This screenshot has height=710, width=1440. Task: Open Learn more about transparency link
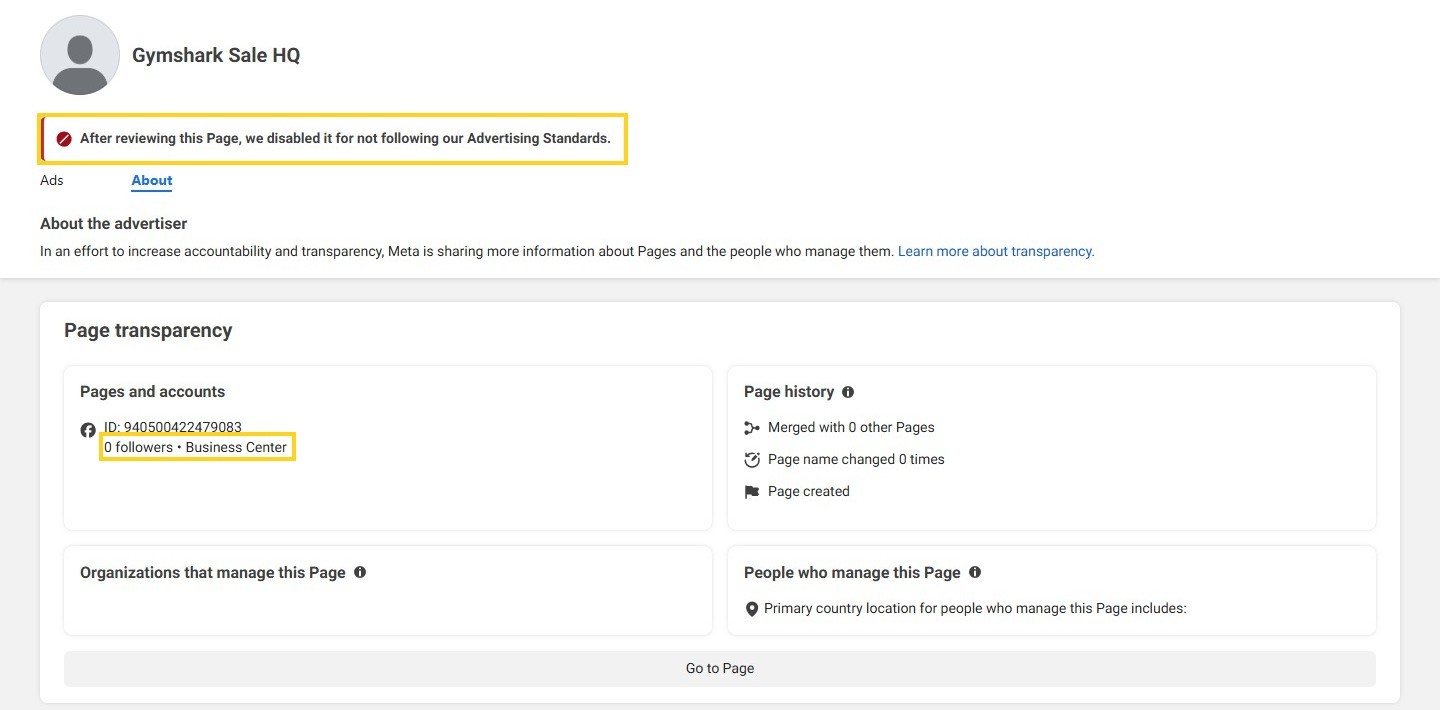[996, 251]
